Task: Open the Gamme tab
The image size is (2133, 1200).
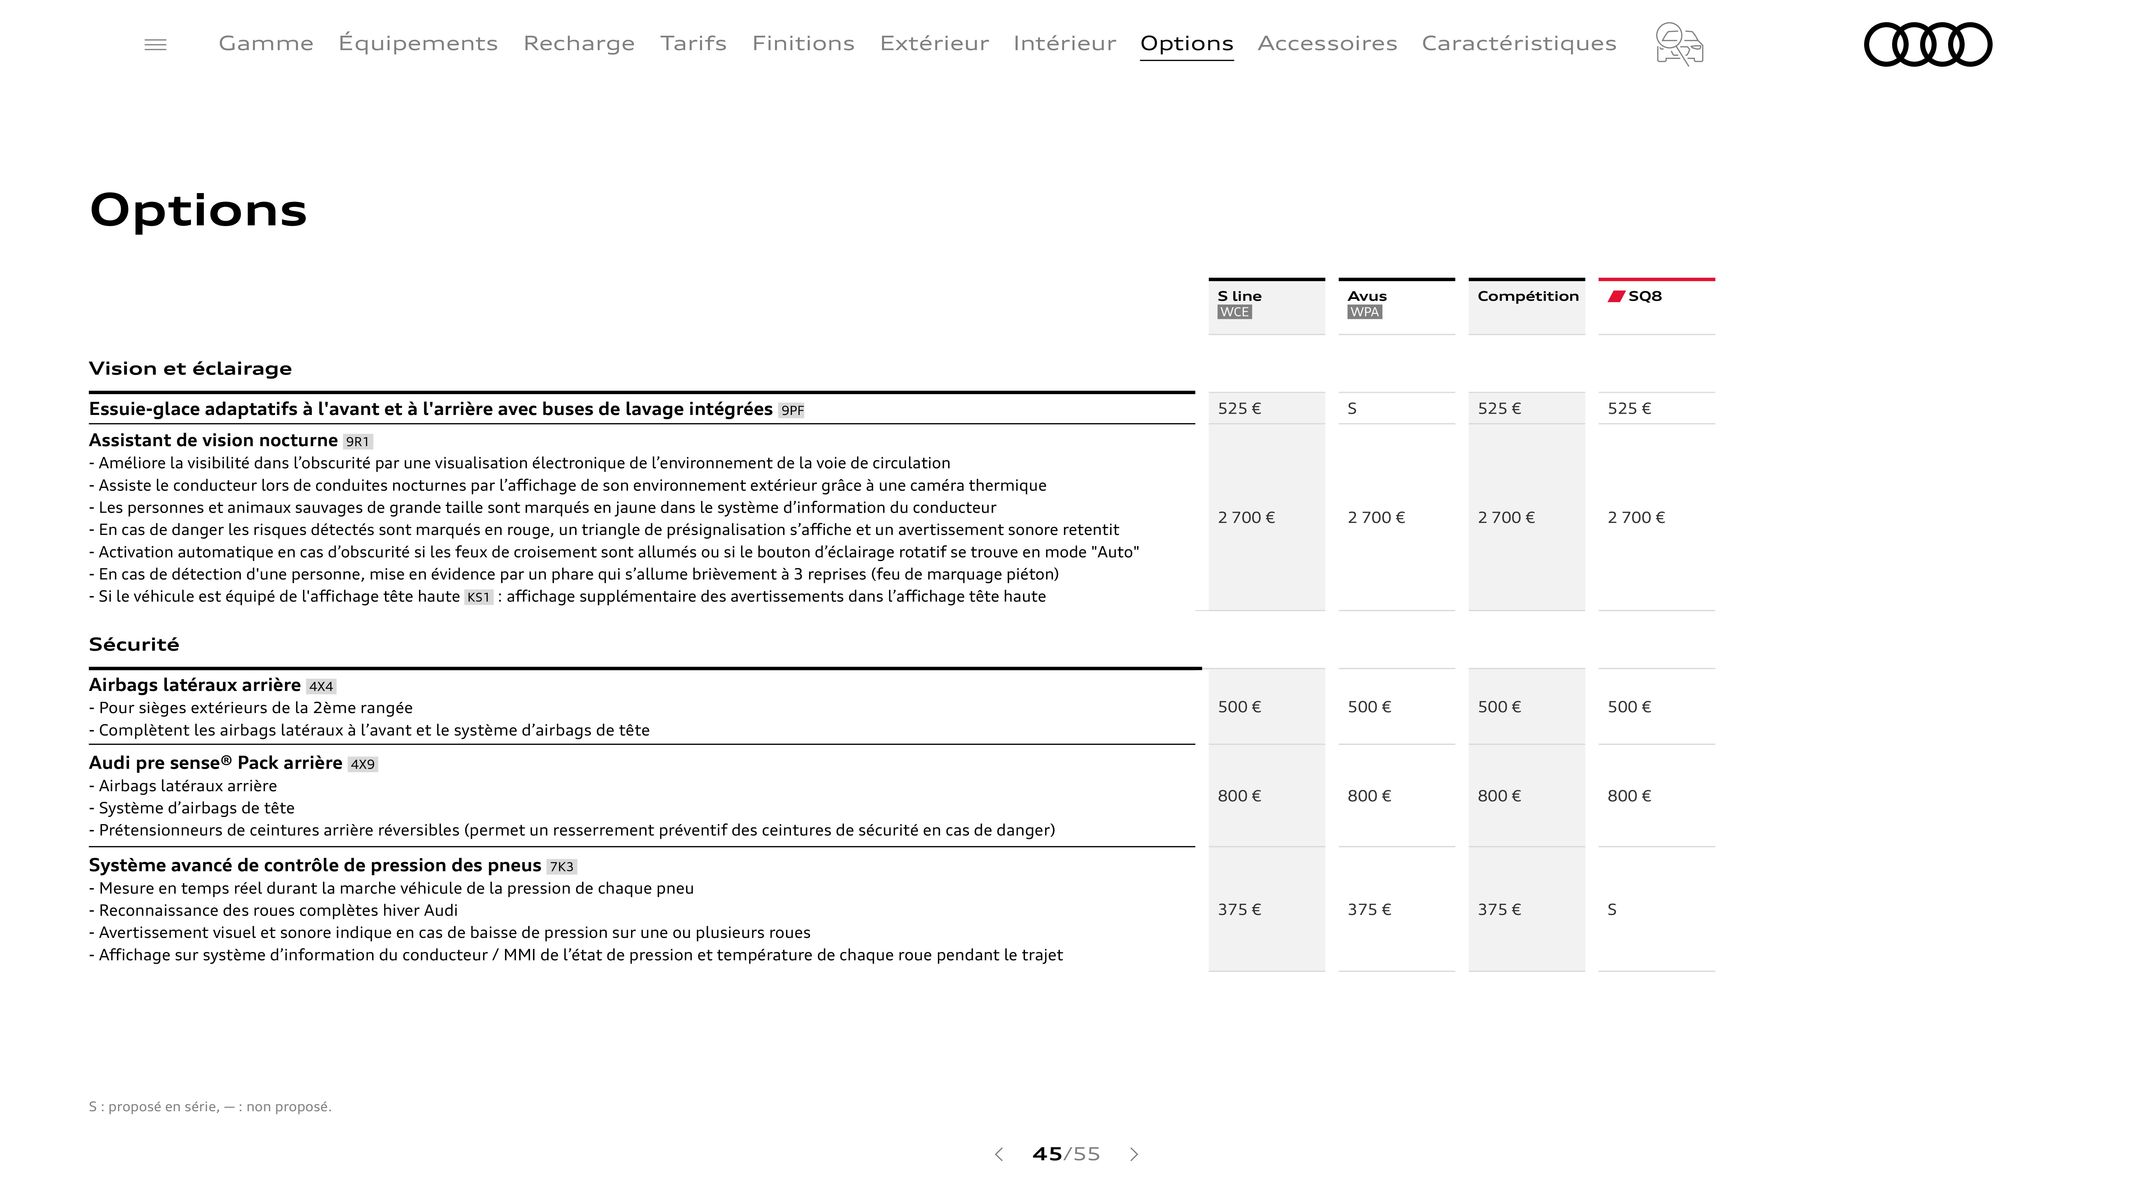Action: 266,43
